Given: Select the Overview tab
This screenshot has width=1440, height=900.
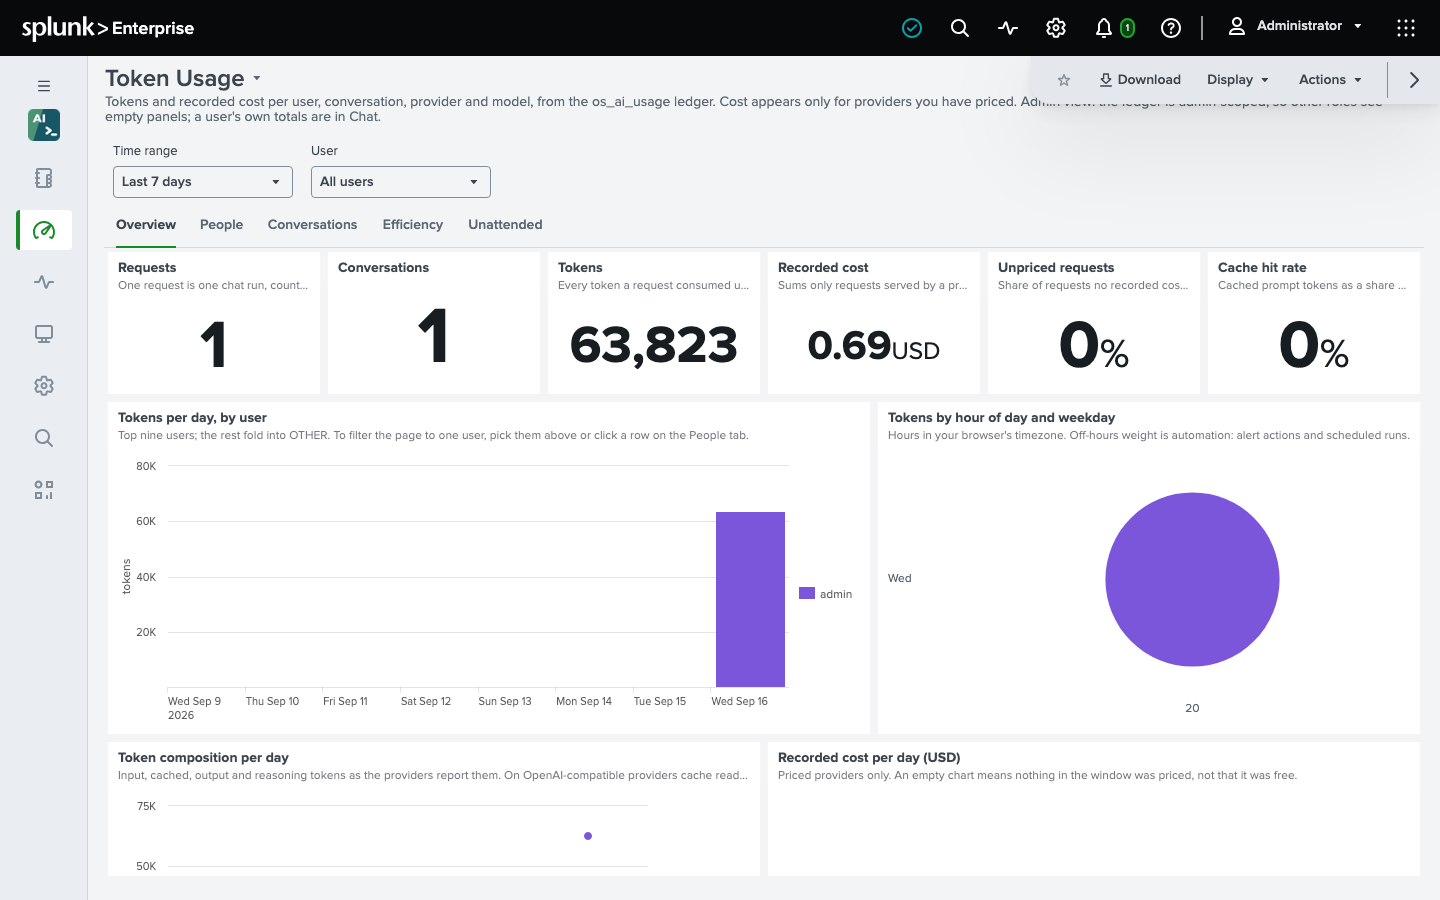Looking at the screenshot, I should (x=146, y=225).
